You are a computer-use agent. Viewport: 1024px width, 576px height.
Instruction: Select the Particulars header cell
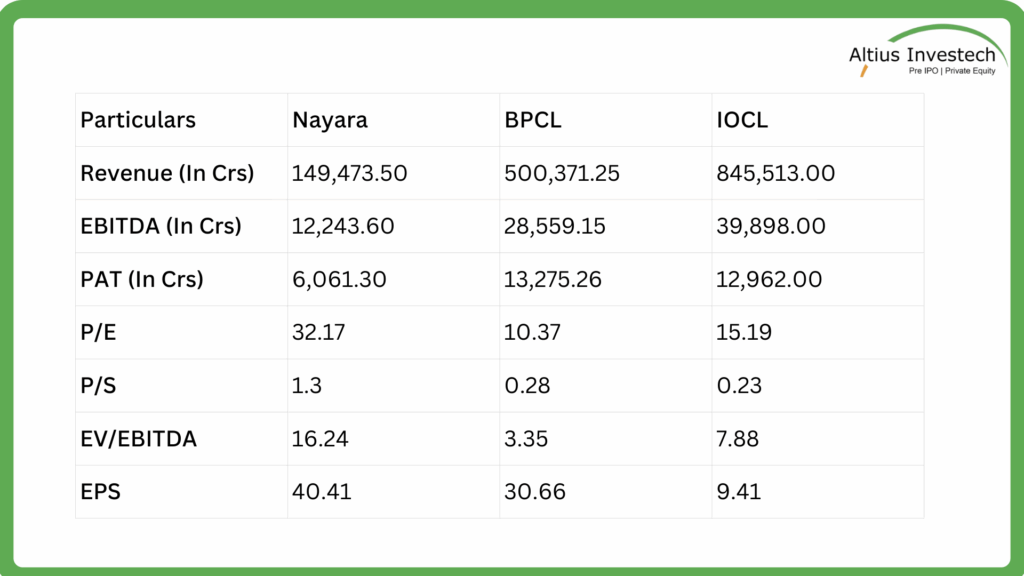point(138,120)
